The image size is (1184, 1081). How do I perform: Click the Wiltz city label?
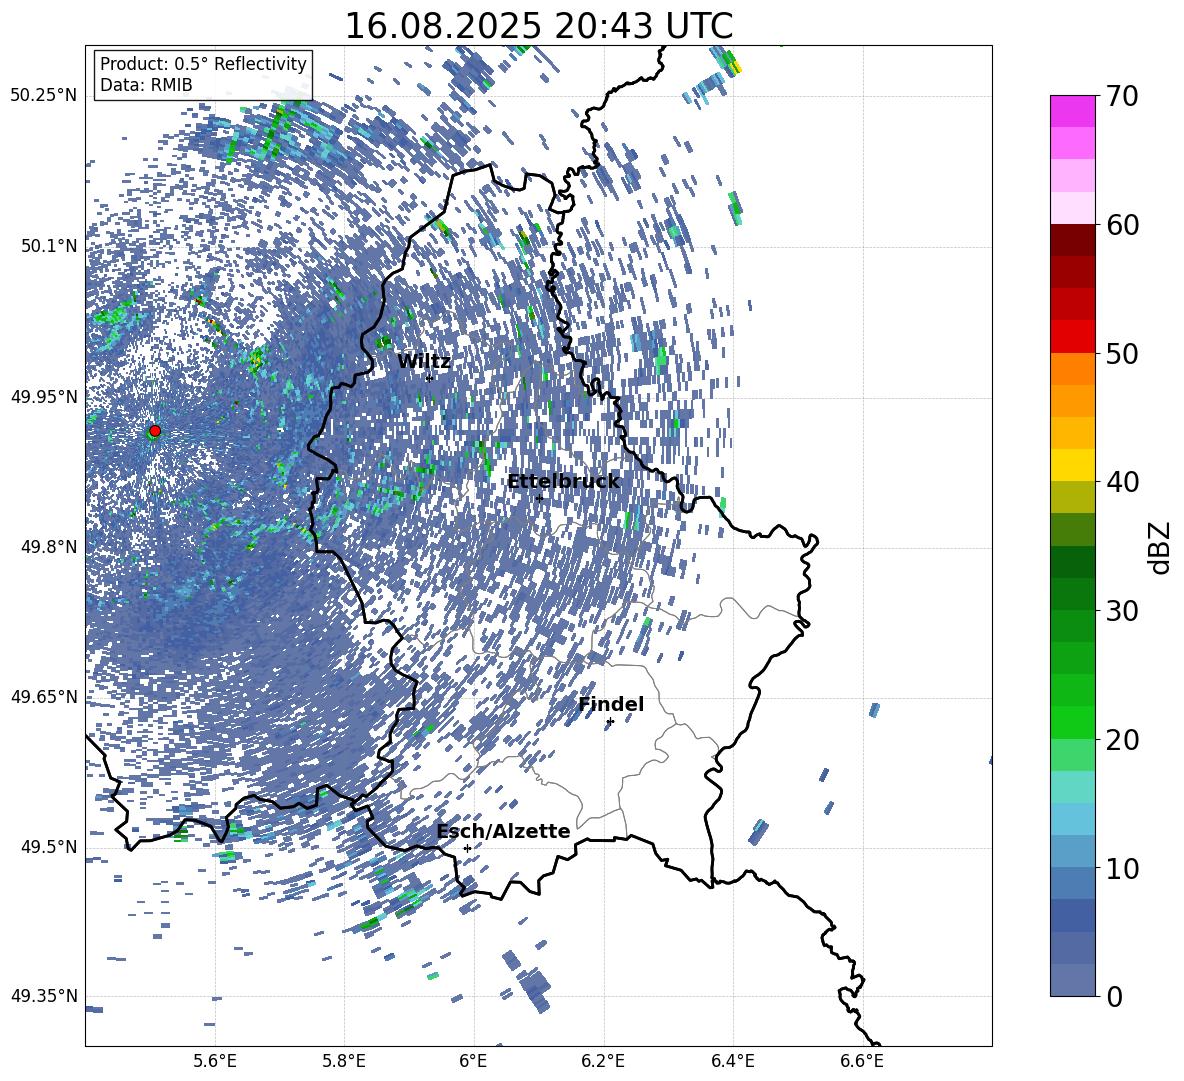424,361
